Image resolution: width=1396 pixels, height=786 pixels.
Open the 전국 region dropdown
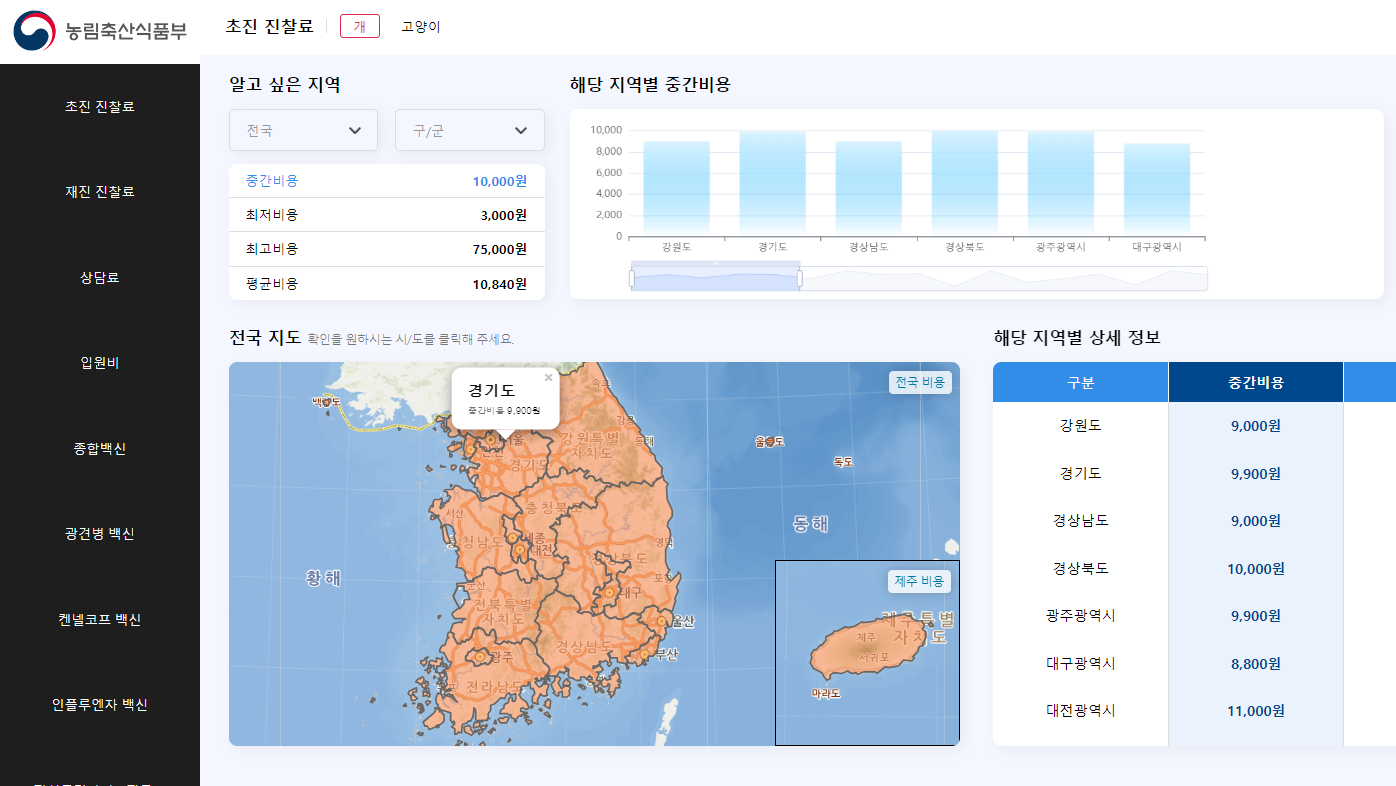point(303,129)
